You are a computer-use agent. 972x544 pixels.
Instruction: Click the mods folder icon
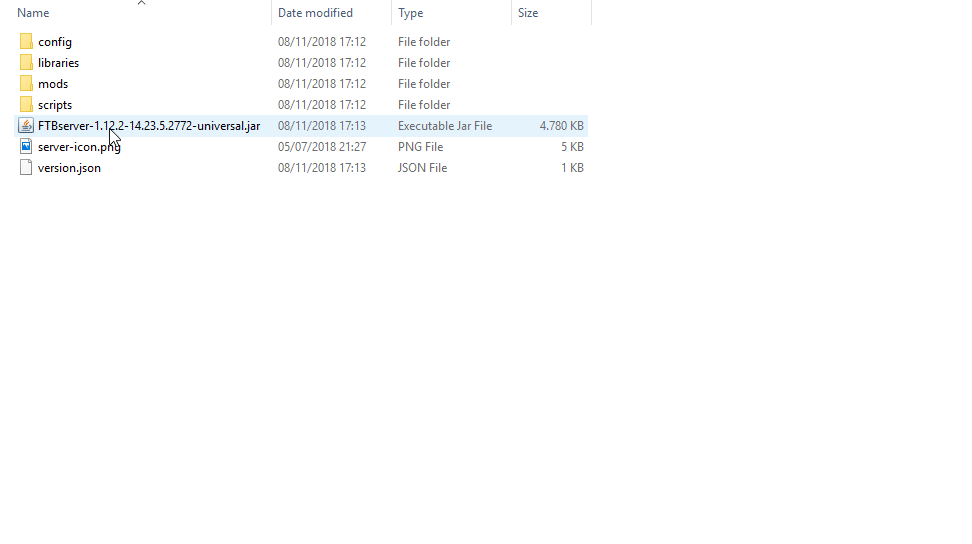click(26, 84)
